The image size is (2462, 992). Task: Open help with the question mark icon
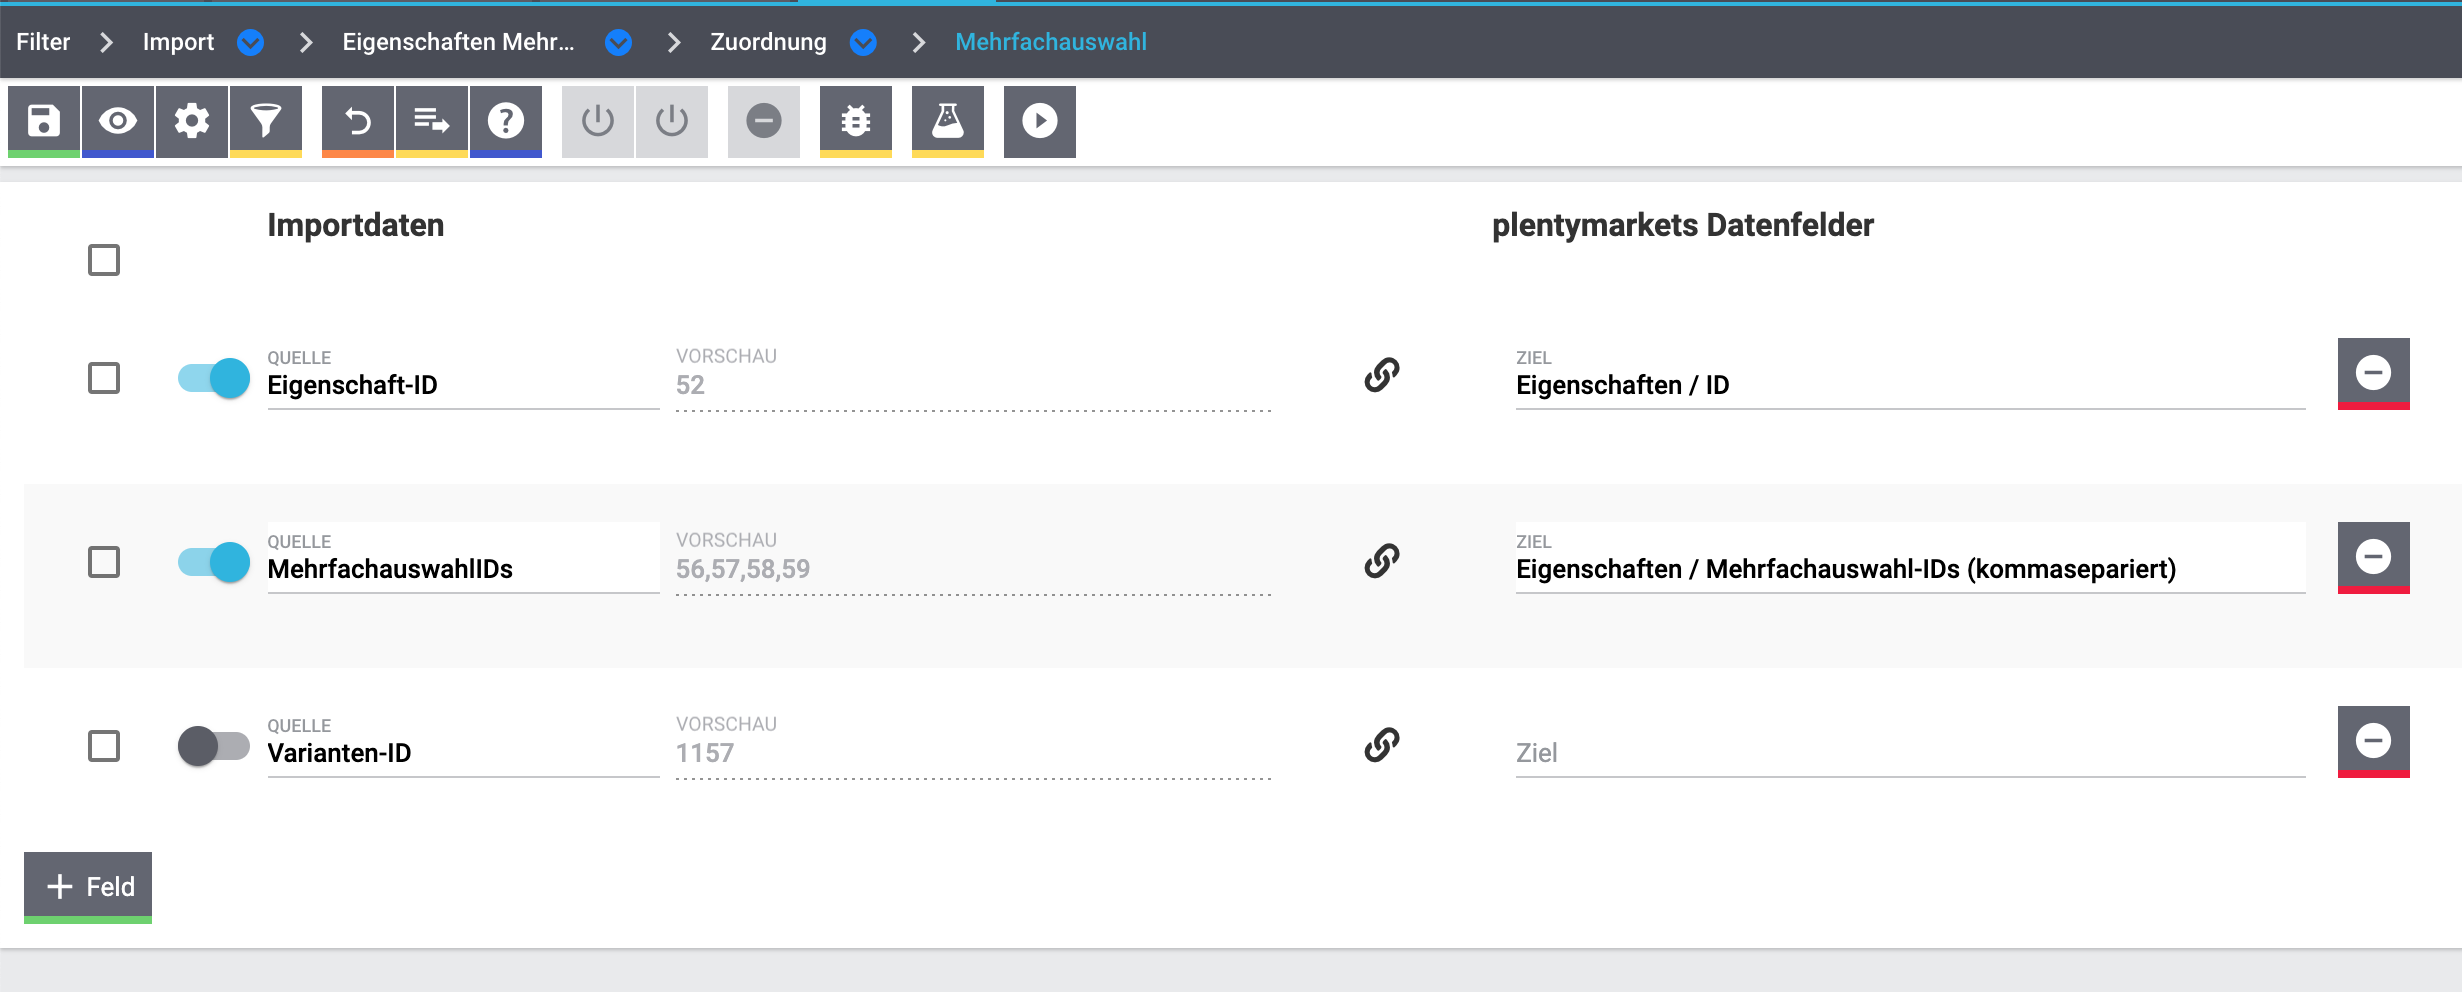pos(506,121)
